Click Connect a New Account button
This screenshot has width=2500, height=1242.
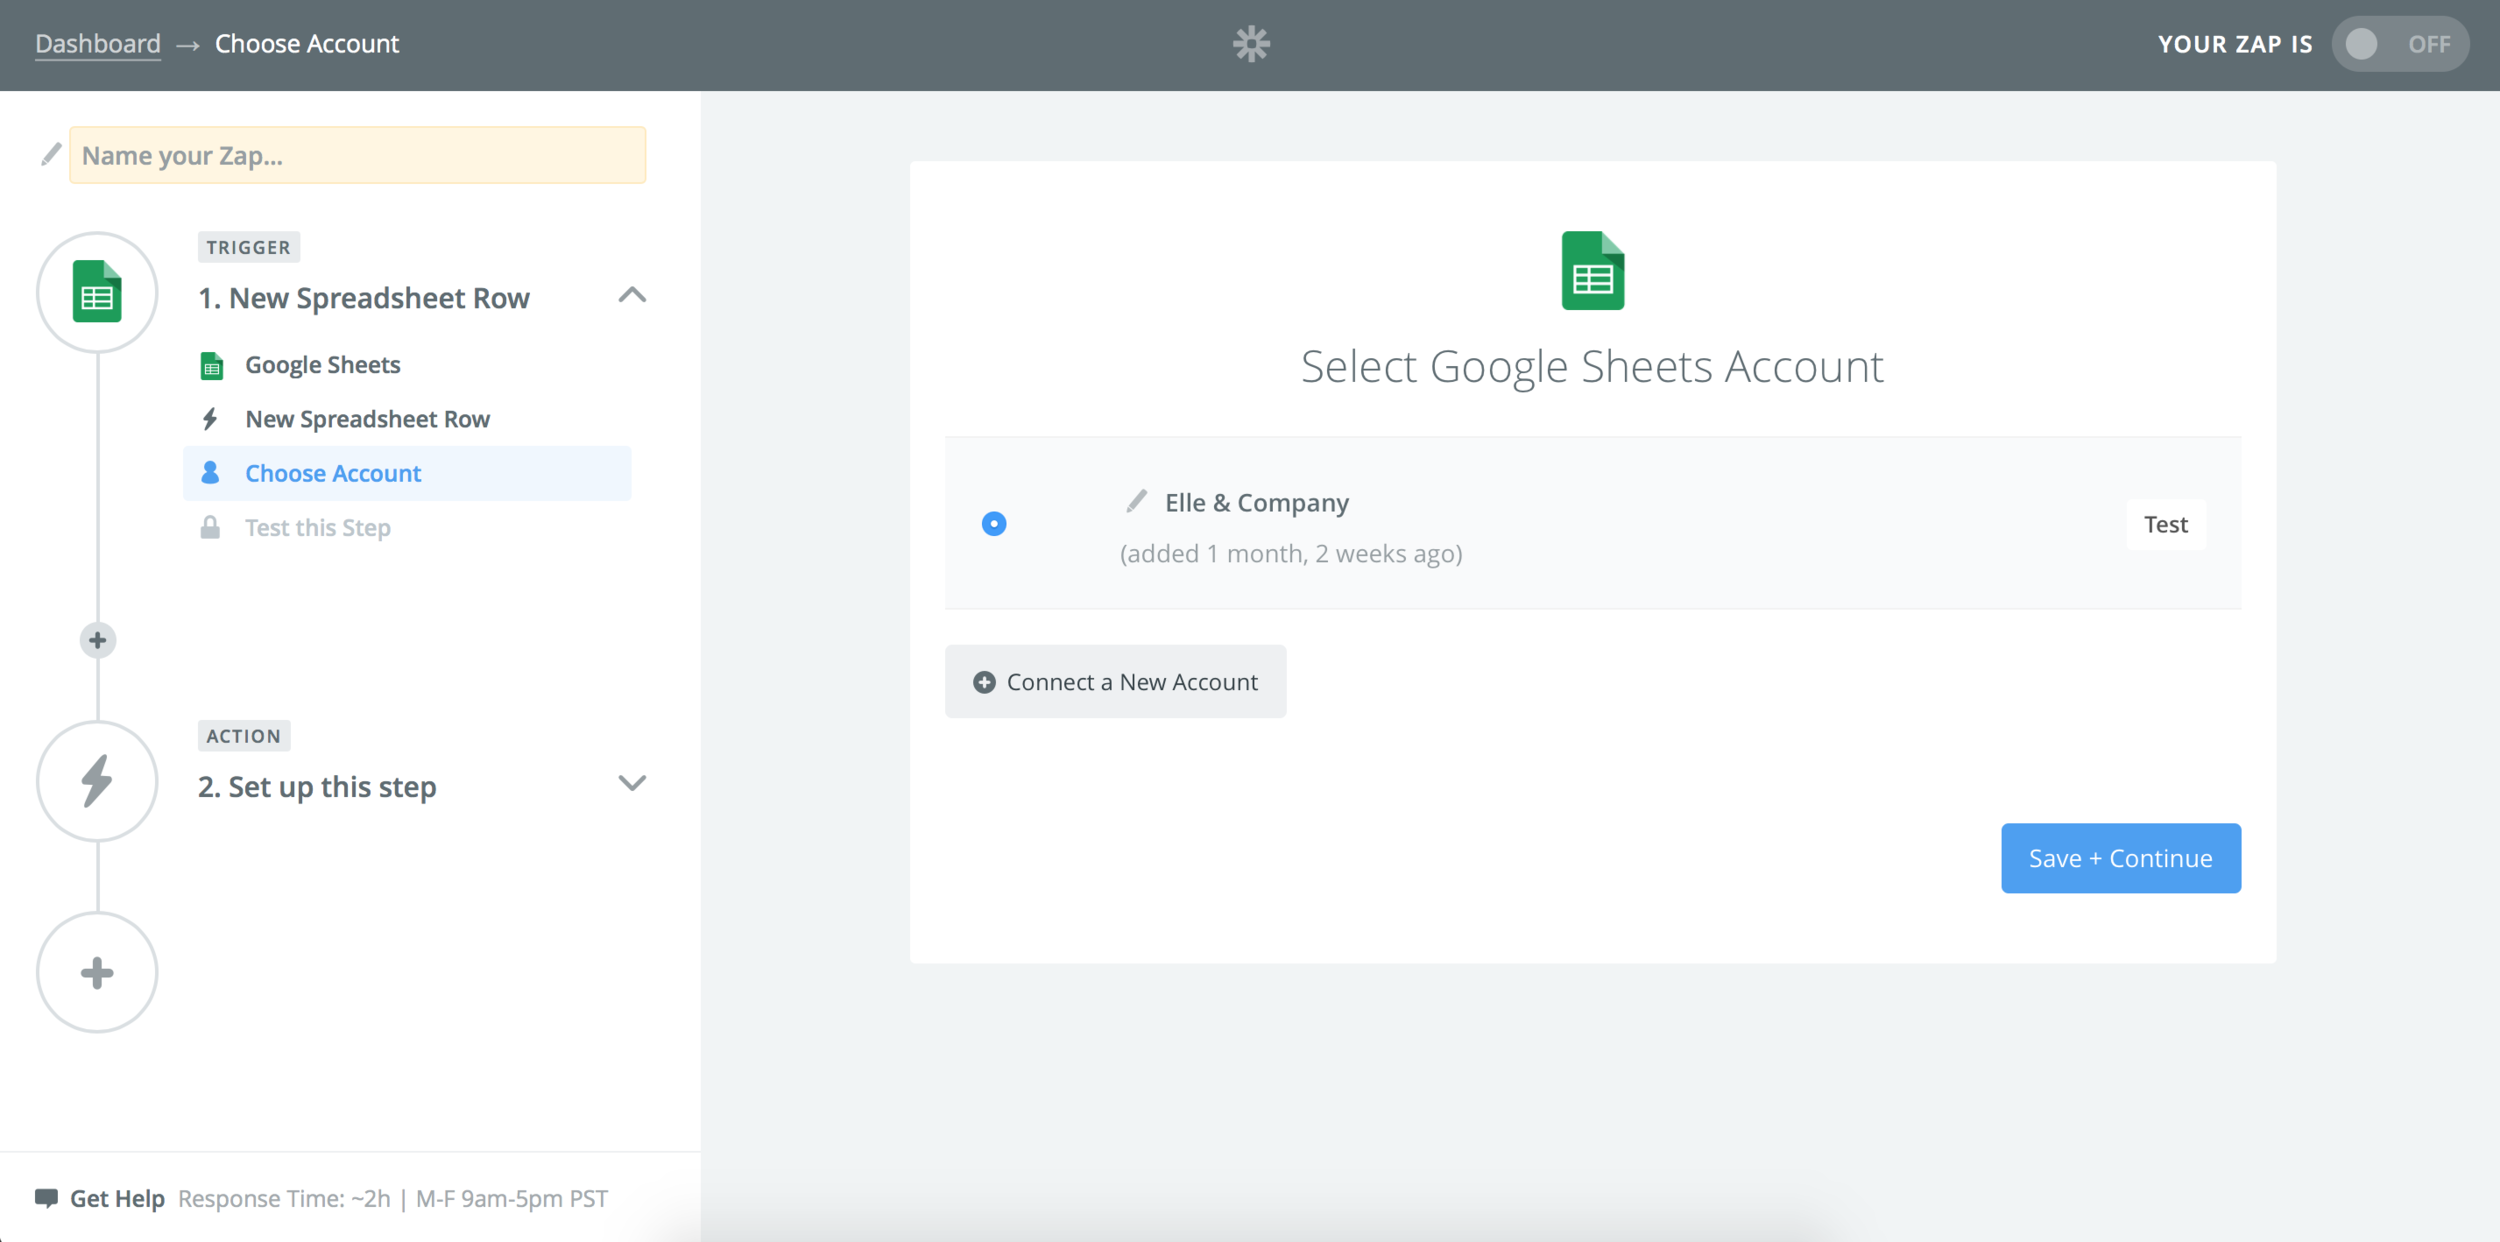pyautogui.click(x=1116, y=681)
